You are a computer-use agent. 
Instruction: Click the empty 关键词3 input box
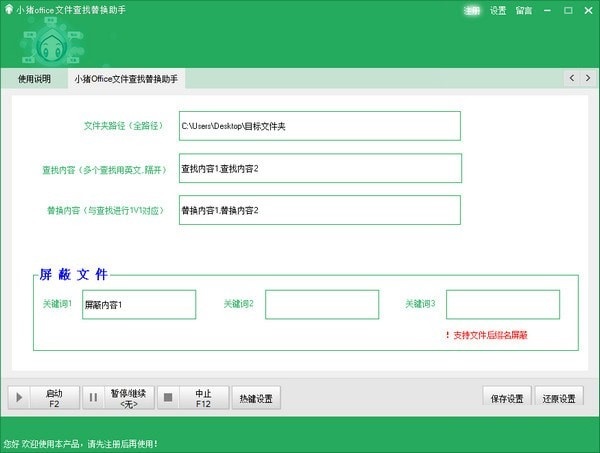pyautogui.click(x=502, y=304)
